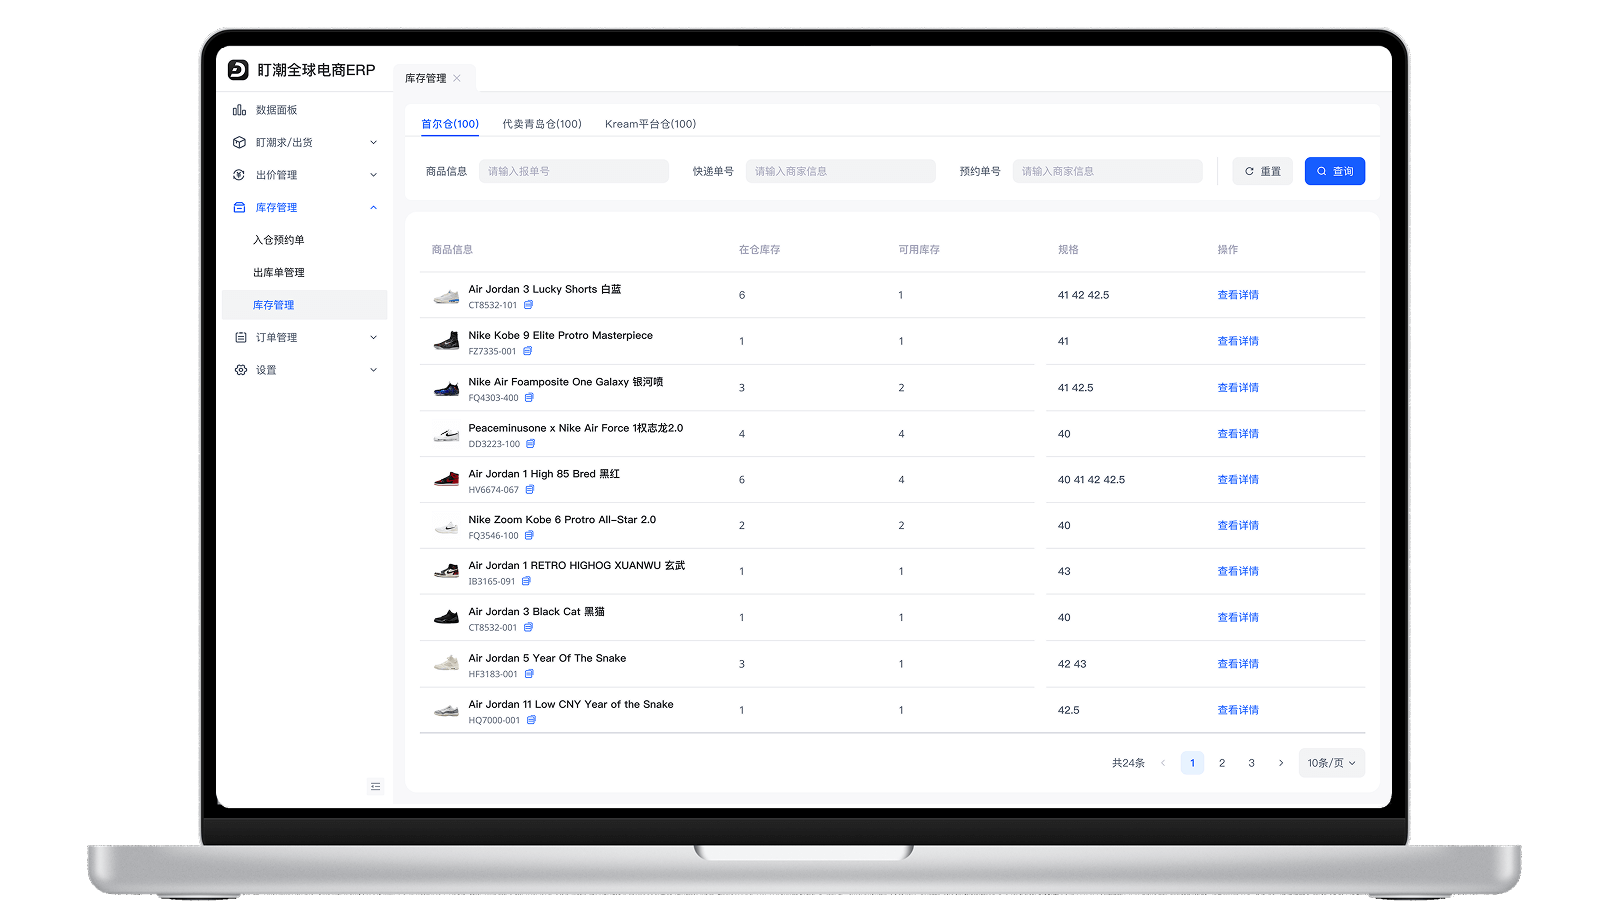Expand the 订单管理 menu chevron
1608x915 pixels.
click(x=374, y=338)
